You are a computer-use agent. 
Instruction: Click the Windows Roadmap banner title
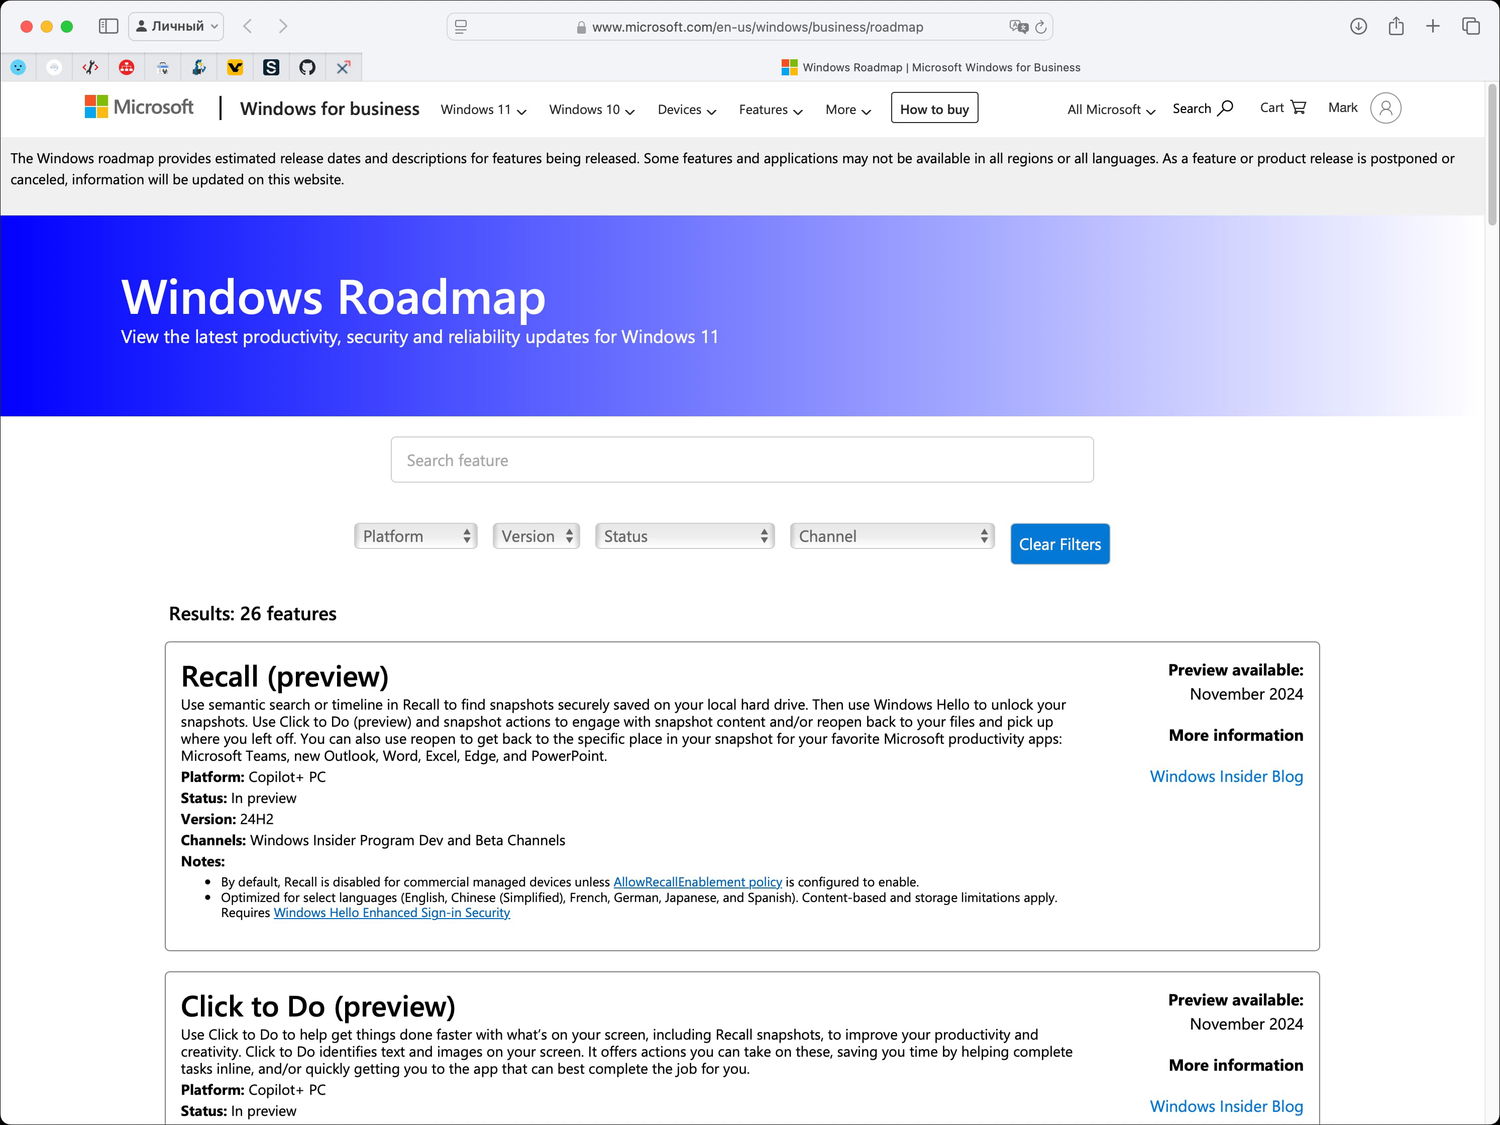click(334, 297)
